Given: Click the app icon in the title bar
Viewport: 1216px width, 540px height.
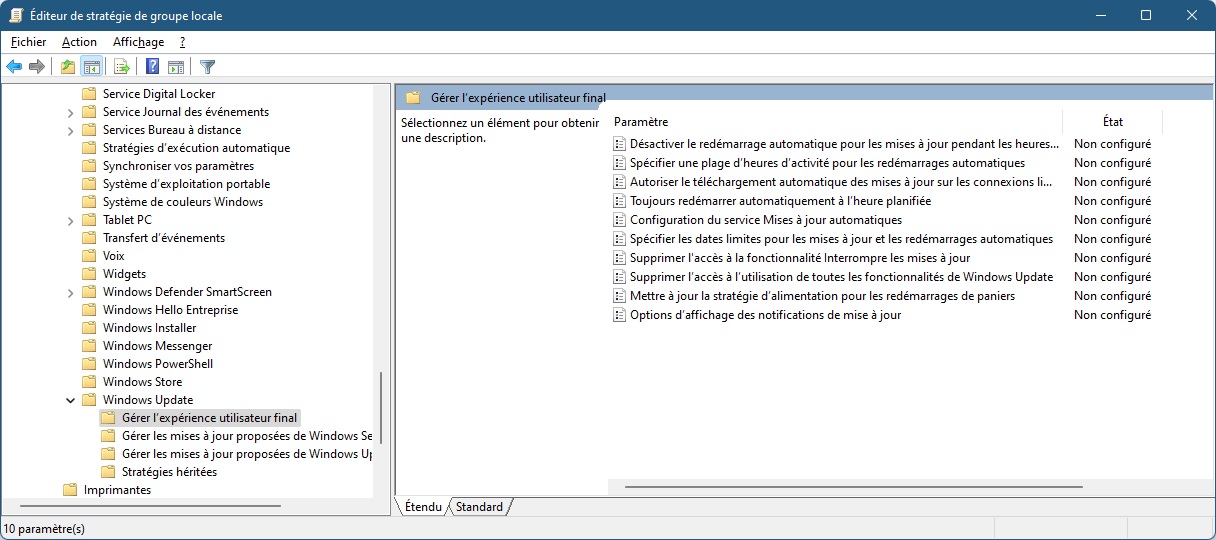Looking at the screenshot, I should click(15, 15).
